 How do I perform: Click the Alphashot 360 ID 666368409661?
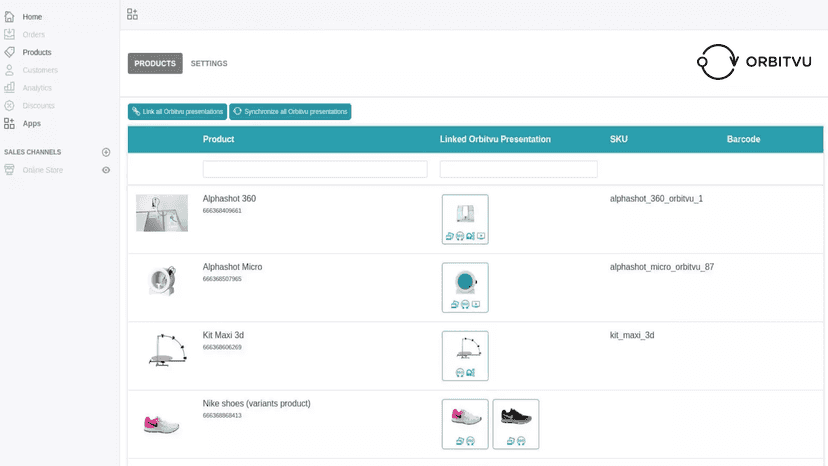coord(222,210)
